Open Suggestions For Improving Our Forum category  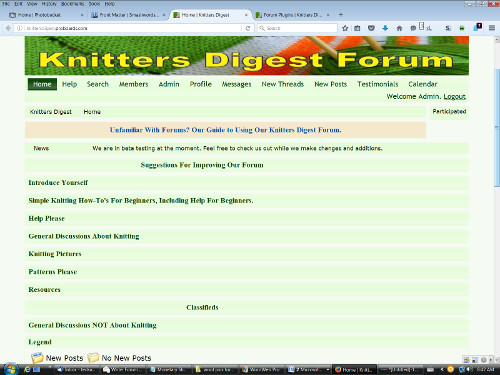point(202,165)
